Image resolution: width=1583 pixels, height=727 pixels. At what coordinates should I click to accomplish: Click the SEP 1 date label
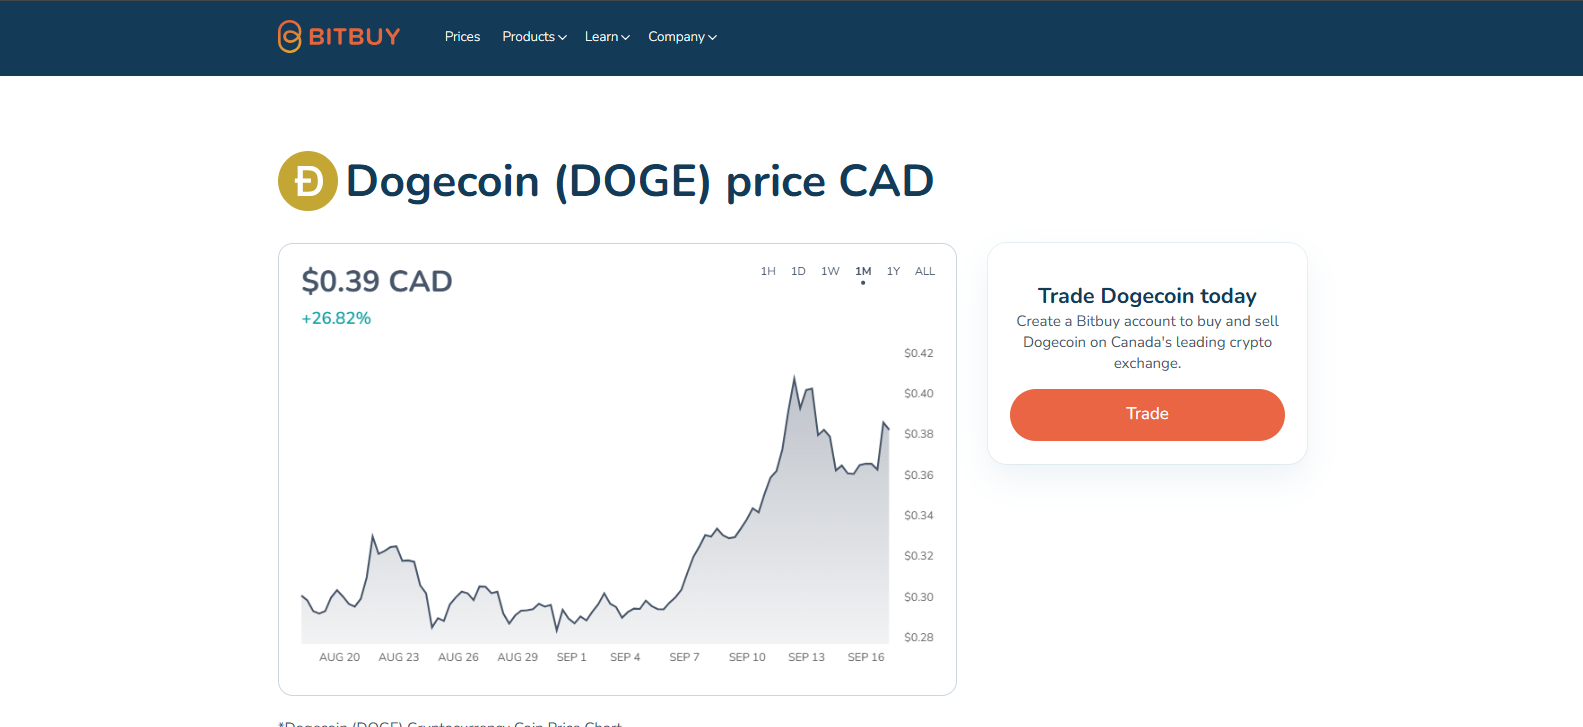pos(571,657)
